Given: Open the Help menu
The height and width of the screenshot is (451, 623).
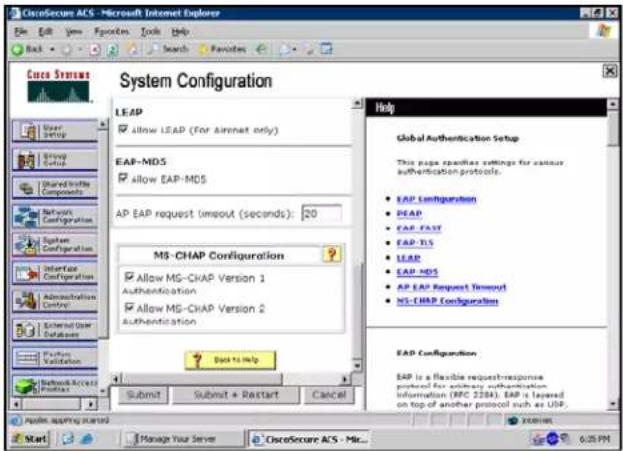Looking at the screenshot, I should click(x=180, y=31).
